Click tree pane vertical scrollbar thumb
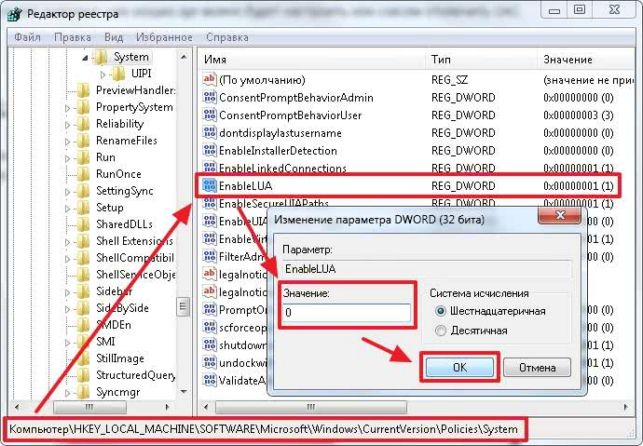This screenshot has height=446, width=643. (183, 306)
